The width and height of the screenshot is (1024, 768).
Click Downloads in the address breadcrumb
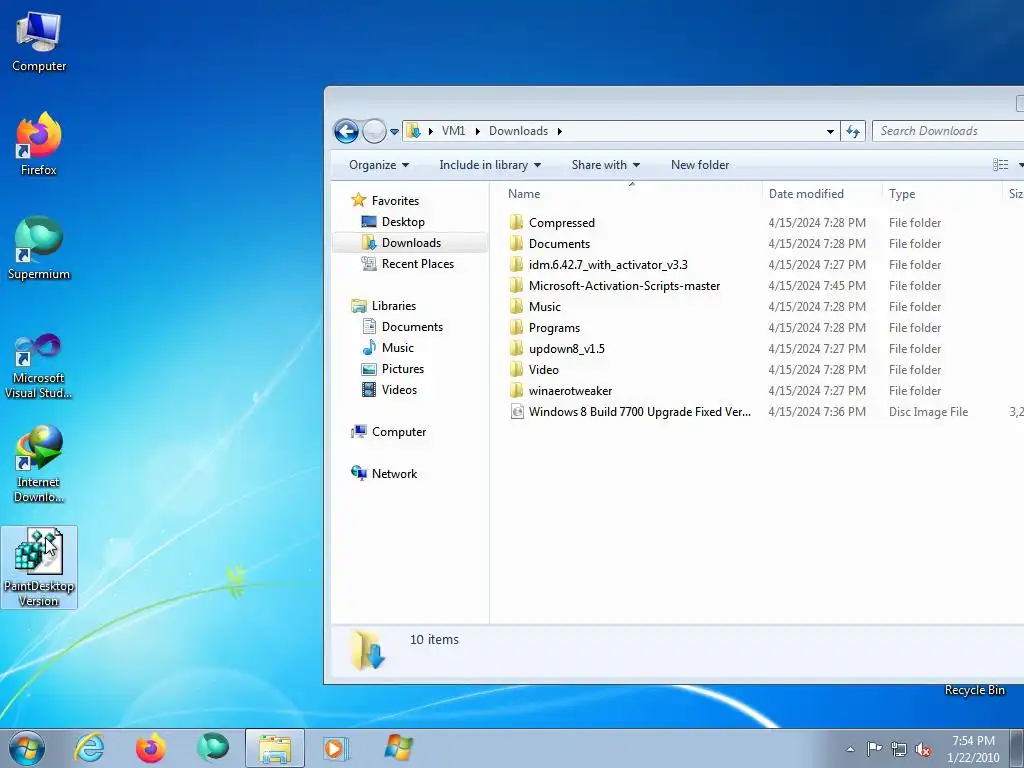point(519,131)
